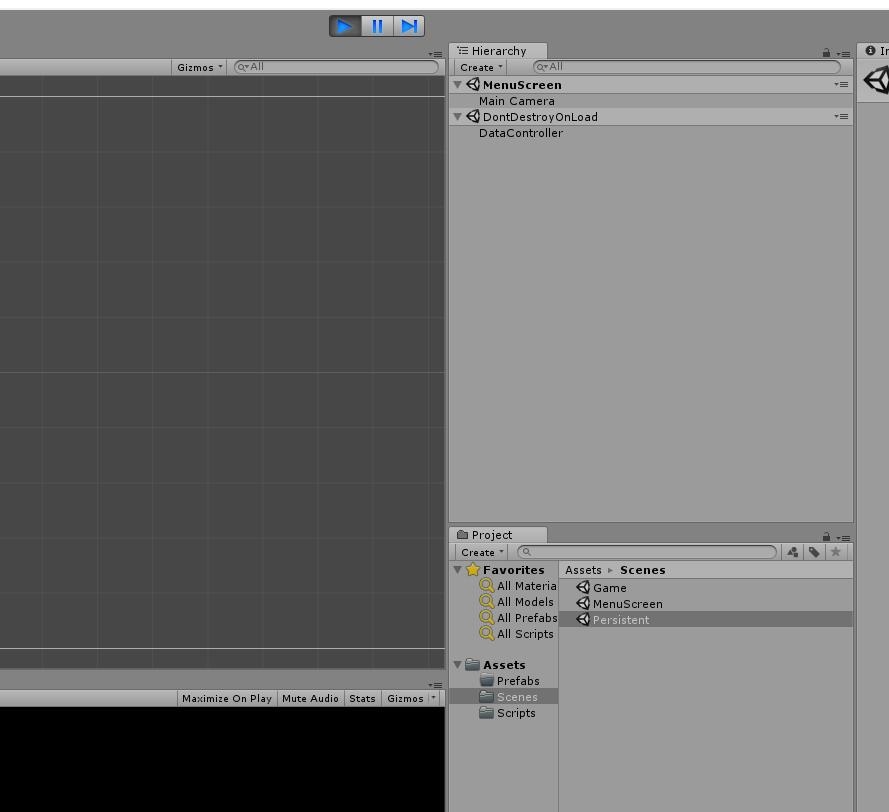Open the Prefabs folder
The image size is (889, 812).
point(509,681)
